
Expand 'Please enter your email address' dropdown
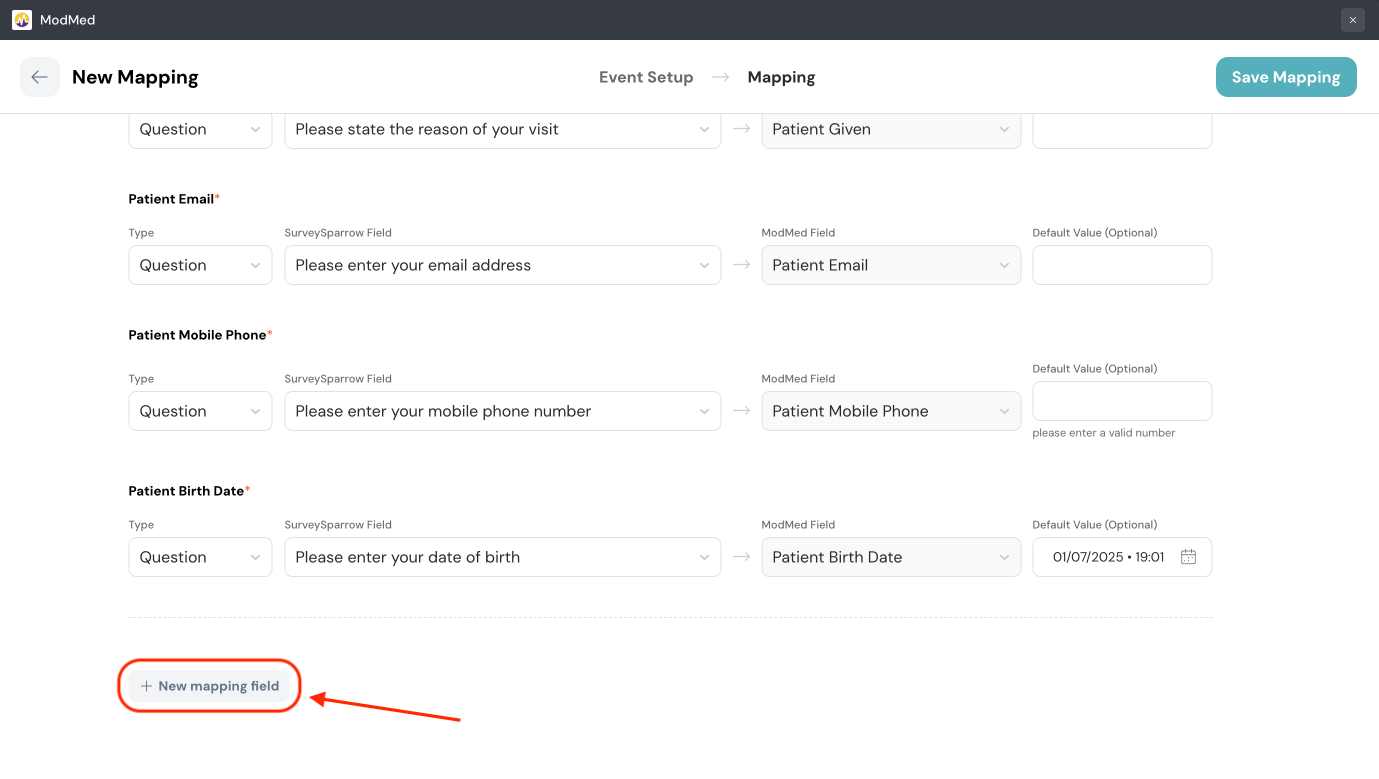coord(502,265)
